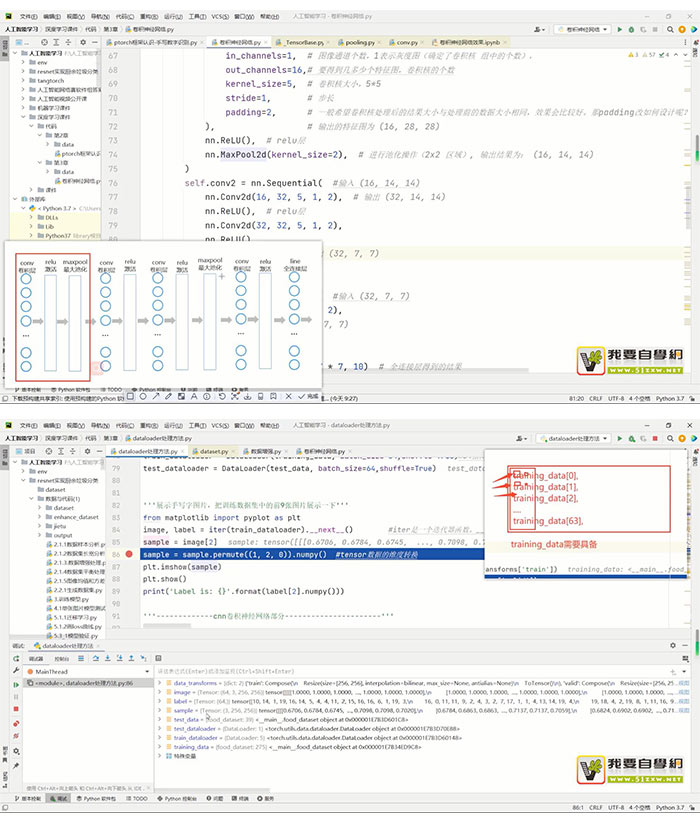Image resolution: width=700 pixels, height=822 pixels.
Task: Click Resume Program icon in debug panel
Action: pyautogui.click(x=16, y=685)
